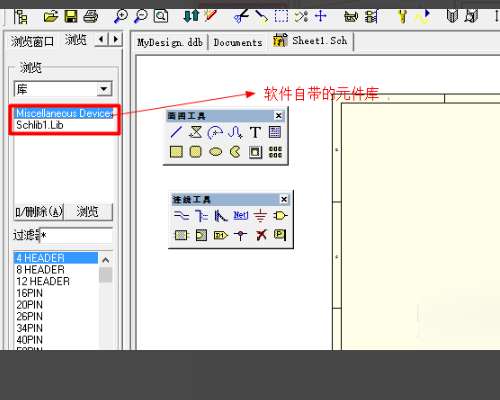The image size is (500, 400).
Task: Open file with the folder icon
Action: [51, 16]
